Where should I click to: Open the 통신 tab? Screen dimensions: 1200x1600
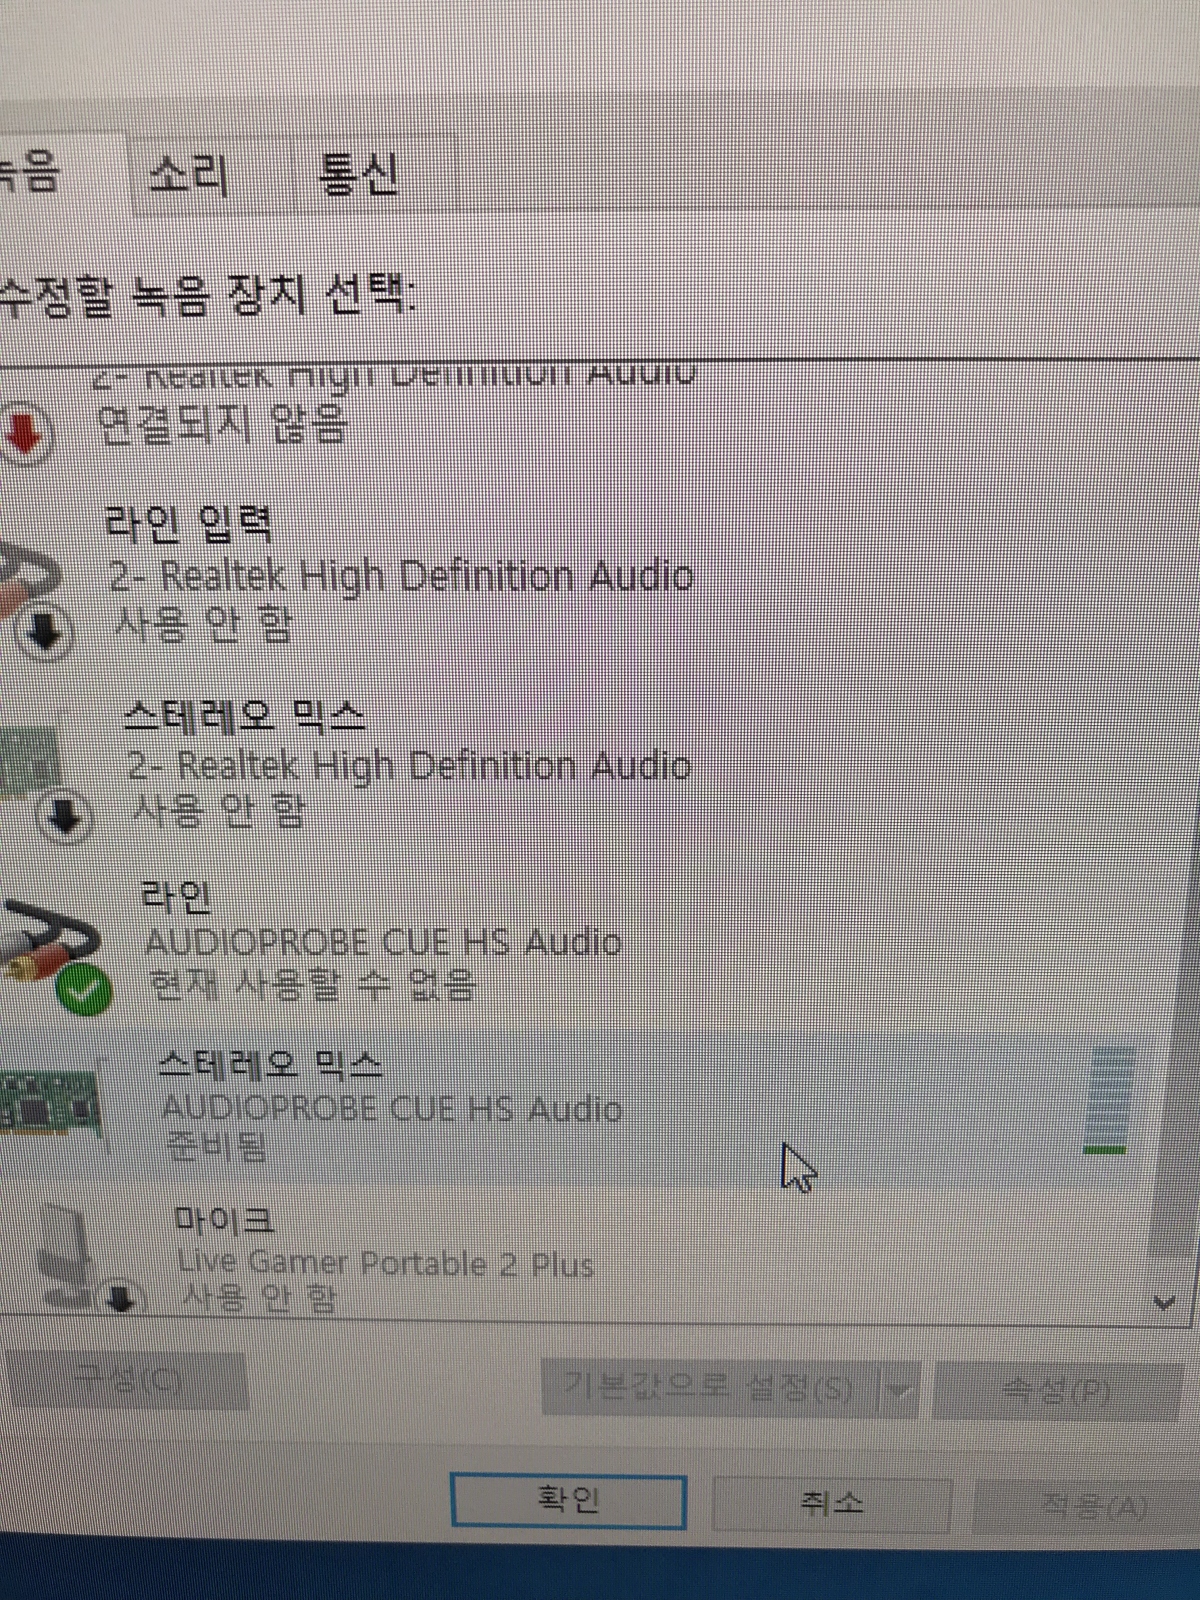pyautogui.click(x=358, y=175)
